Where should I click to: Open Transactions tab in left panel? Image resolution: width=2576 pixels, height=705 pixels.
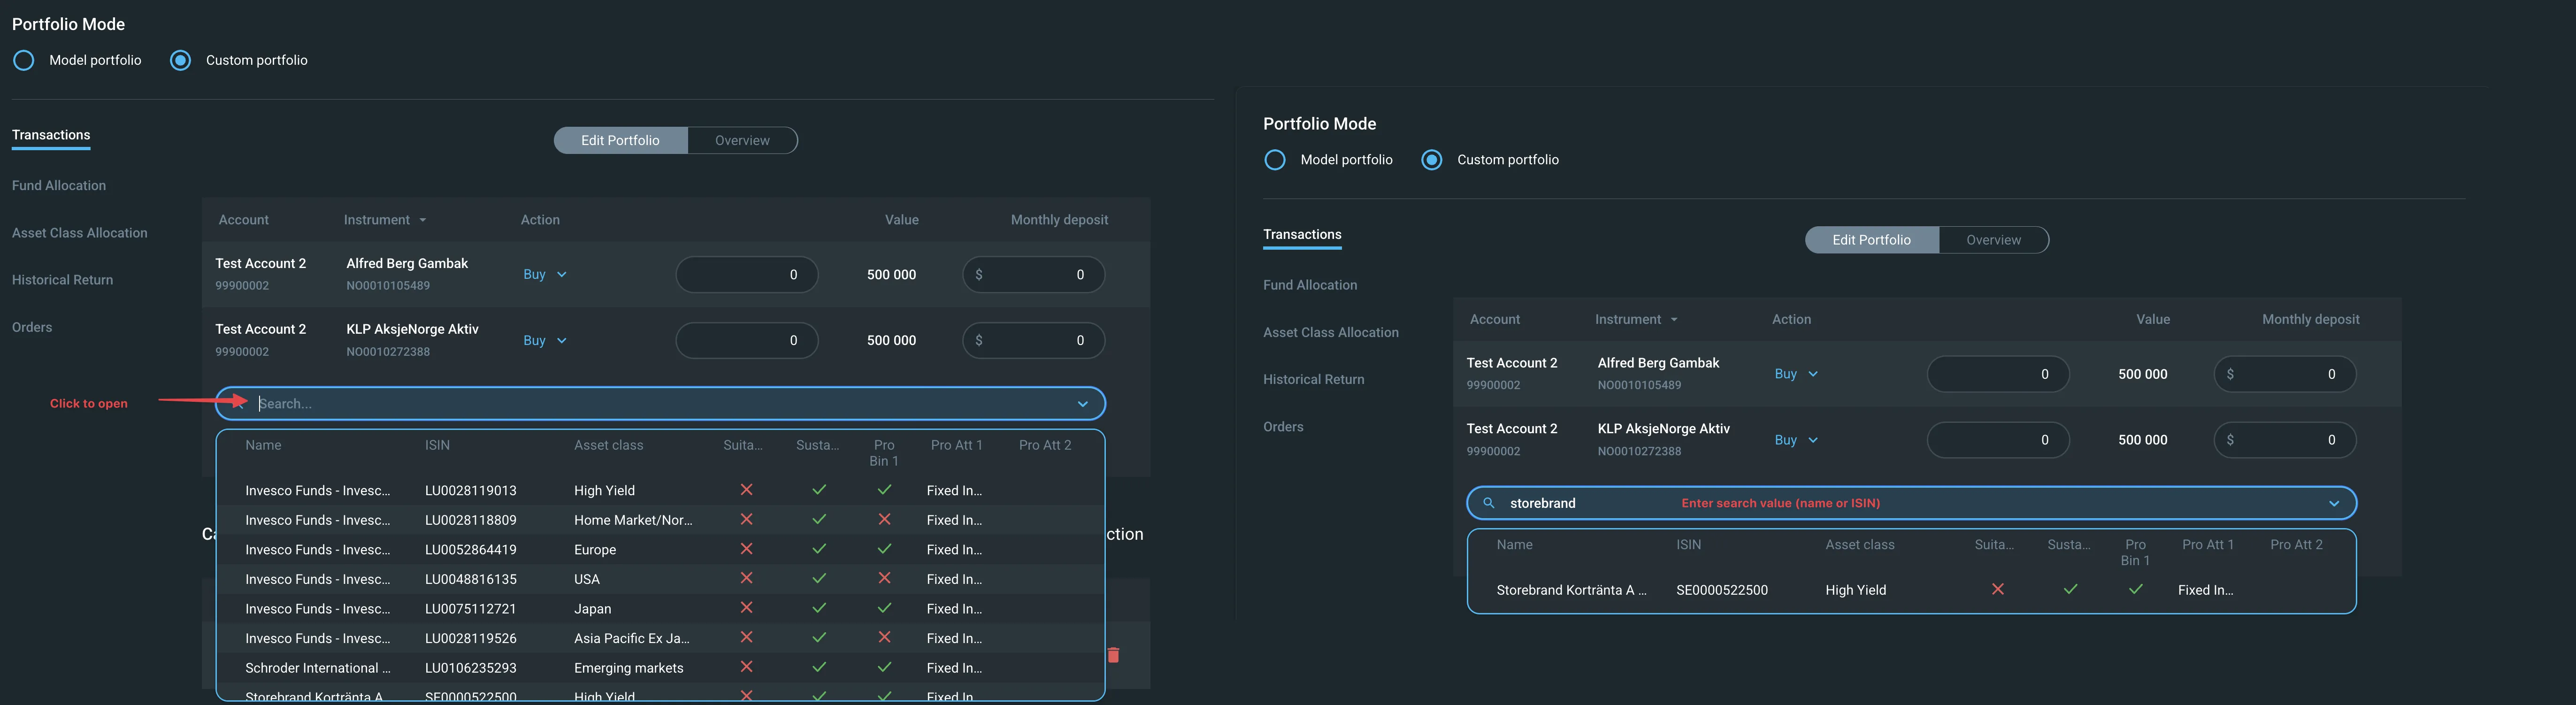click(51, 135)
